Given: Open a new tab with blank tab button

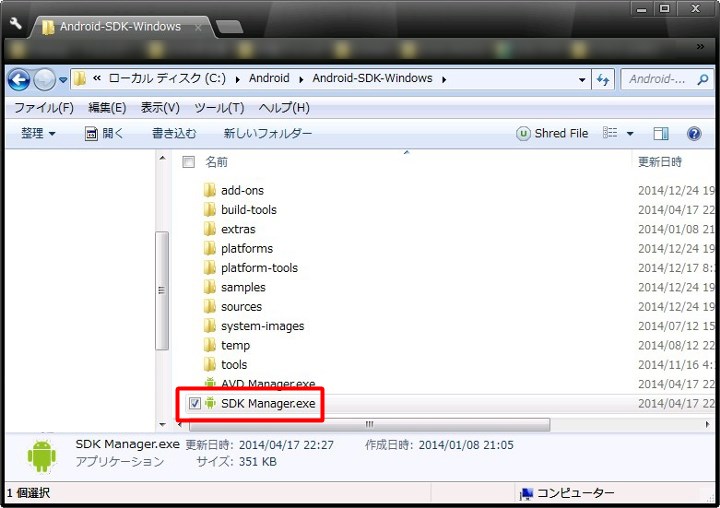Looking at the screenshot, I should [230, 27].
